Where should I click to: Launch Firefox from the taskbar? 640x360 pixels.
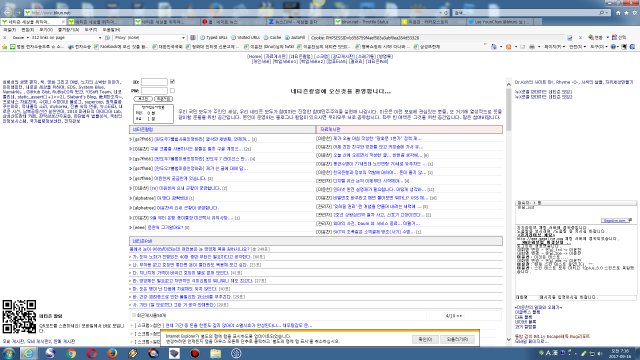(112, 353)
